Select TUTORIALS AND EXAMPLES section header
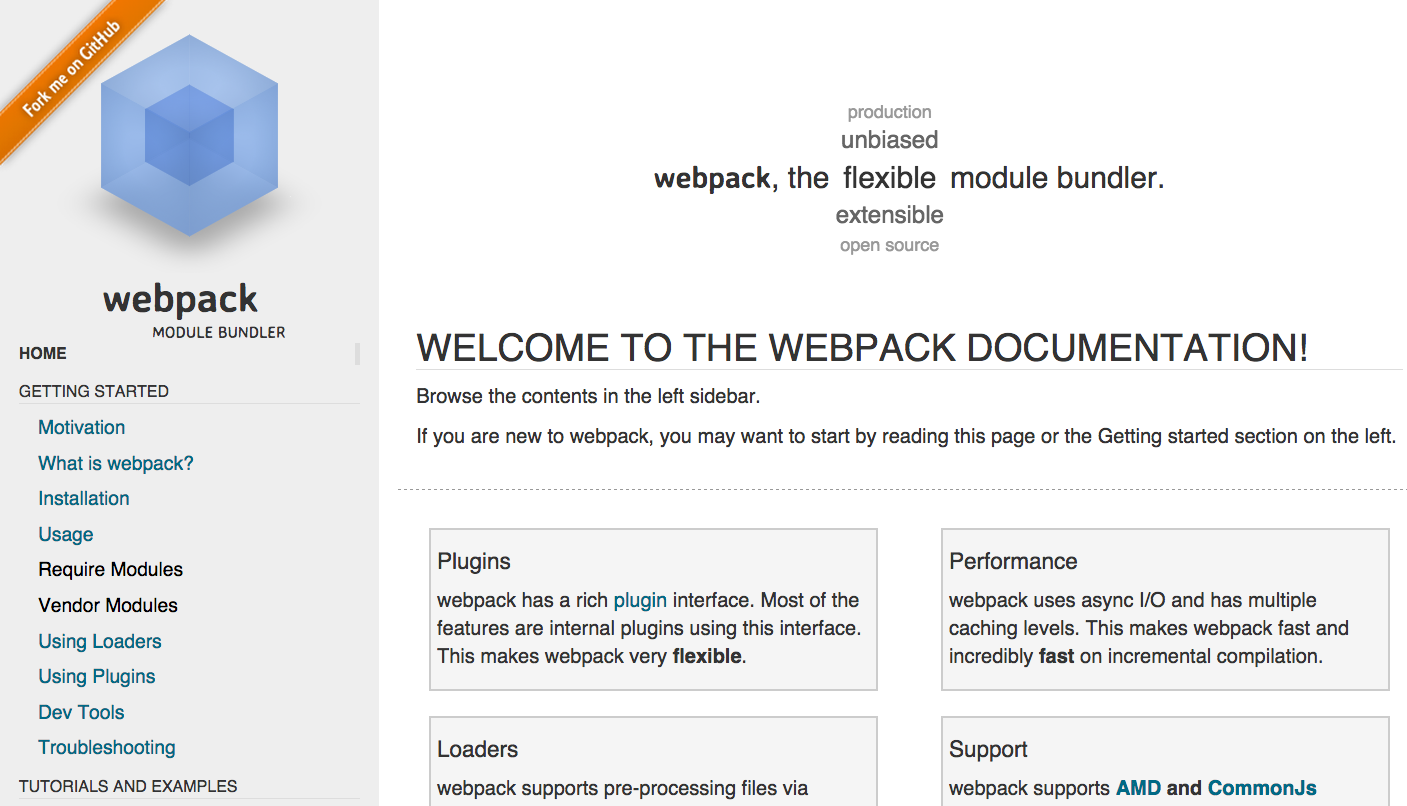Image resolution: width=1407 pixels, height=806 pixels. click(128, 786)
